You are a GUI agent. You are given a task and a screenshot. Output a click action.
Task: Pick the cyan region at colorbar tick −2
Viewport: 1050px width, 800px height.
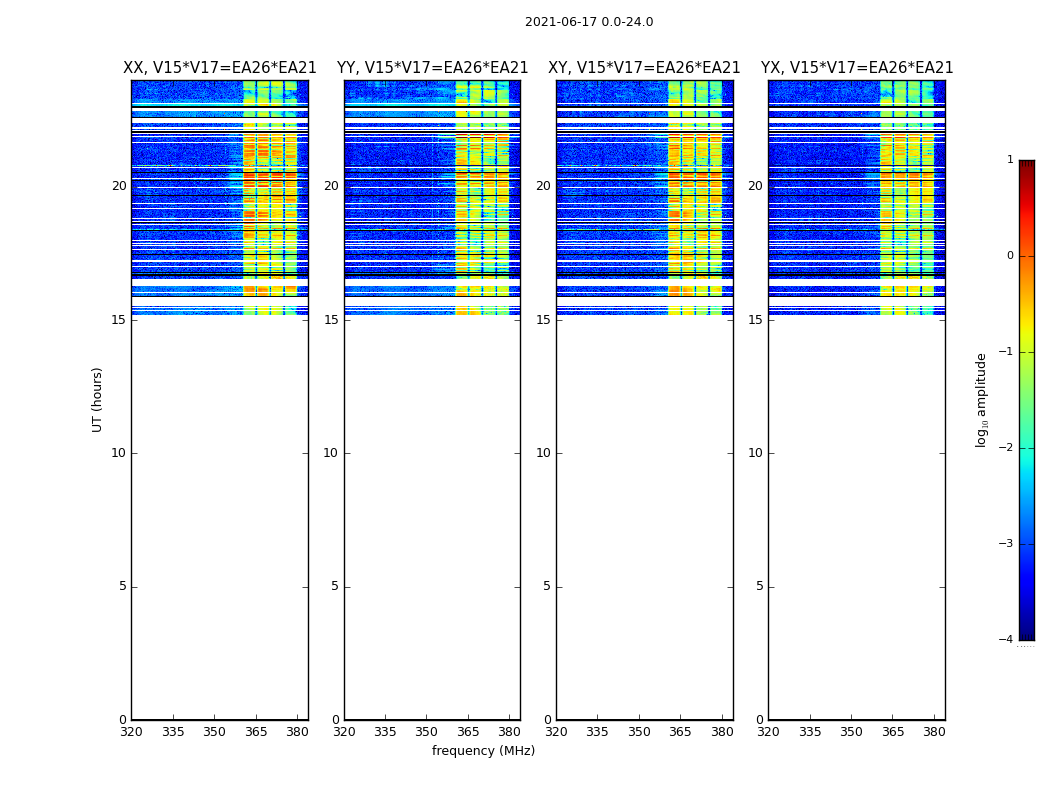[1026, 449]
